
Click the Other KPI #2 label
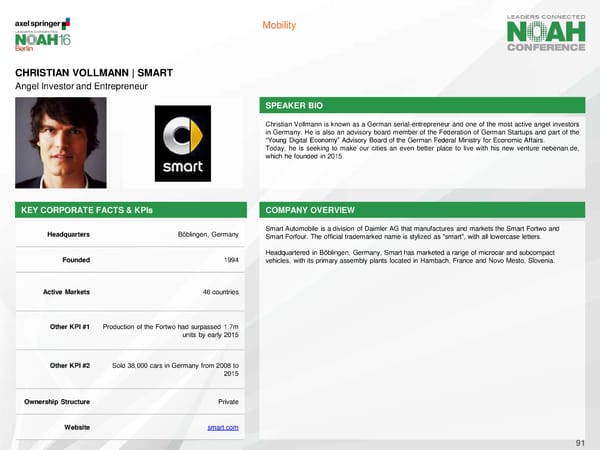point(70,365)
